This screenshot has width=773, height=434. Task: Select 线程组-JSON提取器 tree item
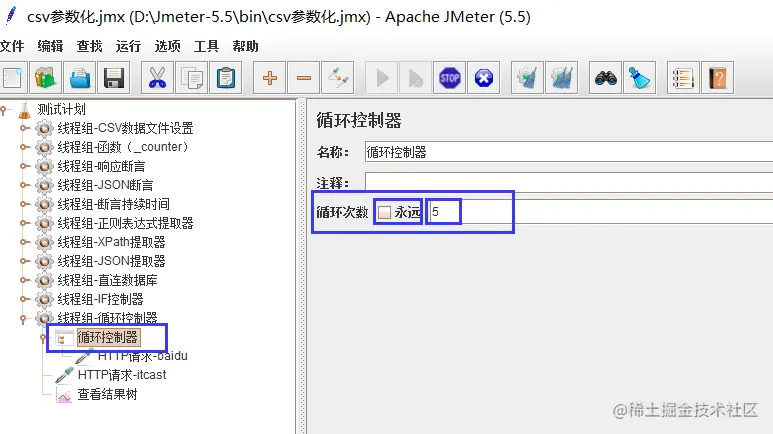[111, 261]
